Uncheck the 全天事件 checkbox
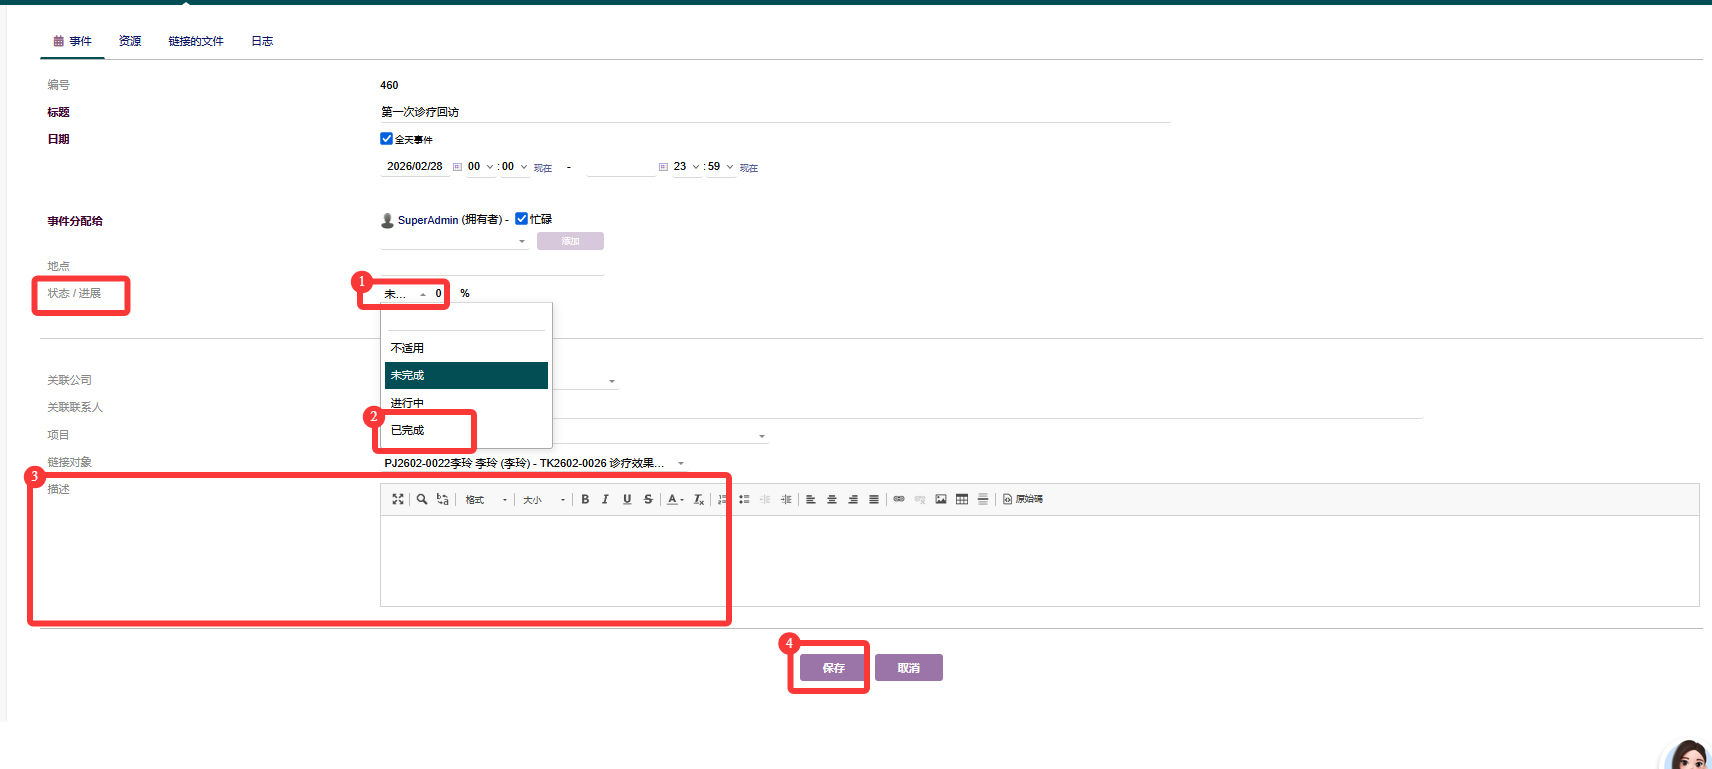This screenshot has height=769, width=1712. (x=386, y=139)
